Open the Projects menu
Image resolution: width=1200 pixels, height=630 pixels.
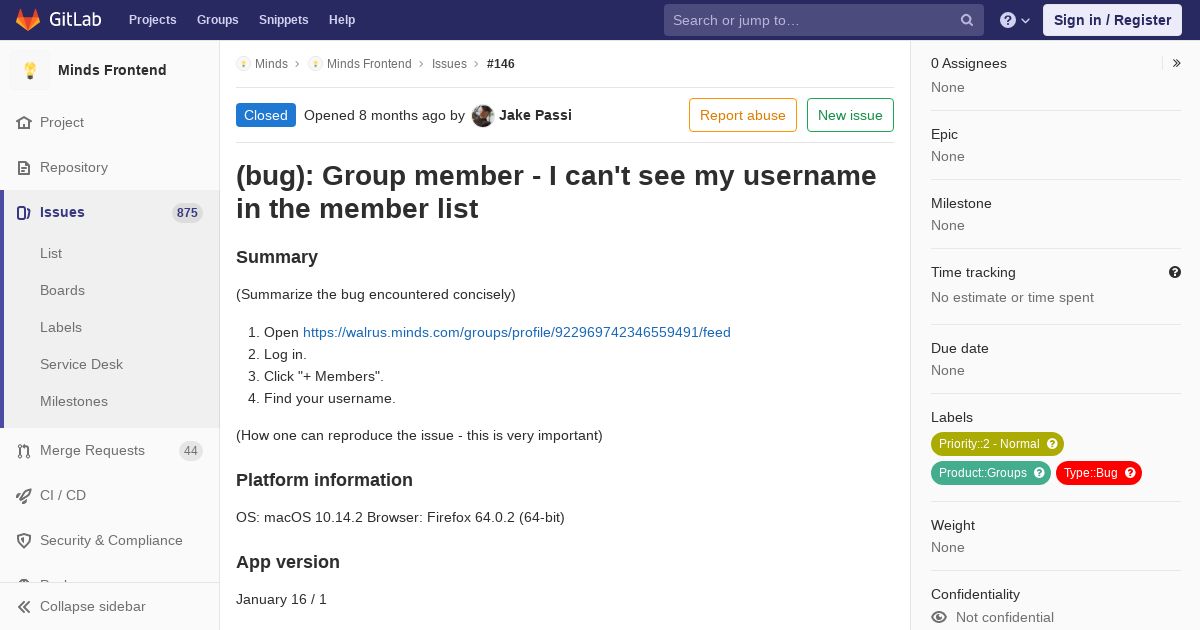(153, 20)
